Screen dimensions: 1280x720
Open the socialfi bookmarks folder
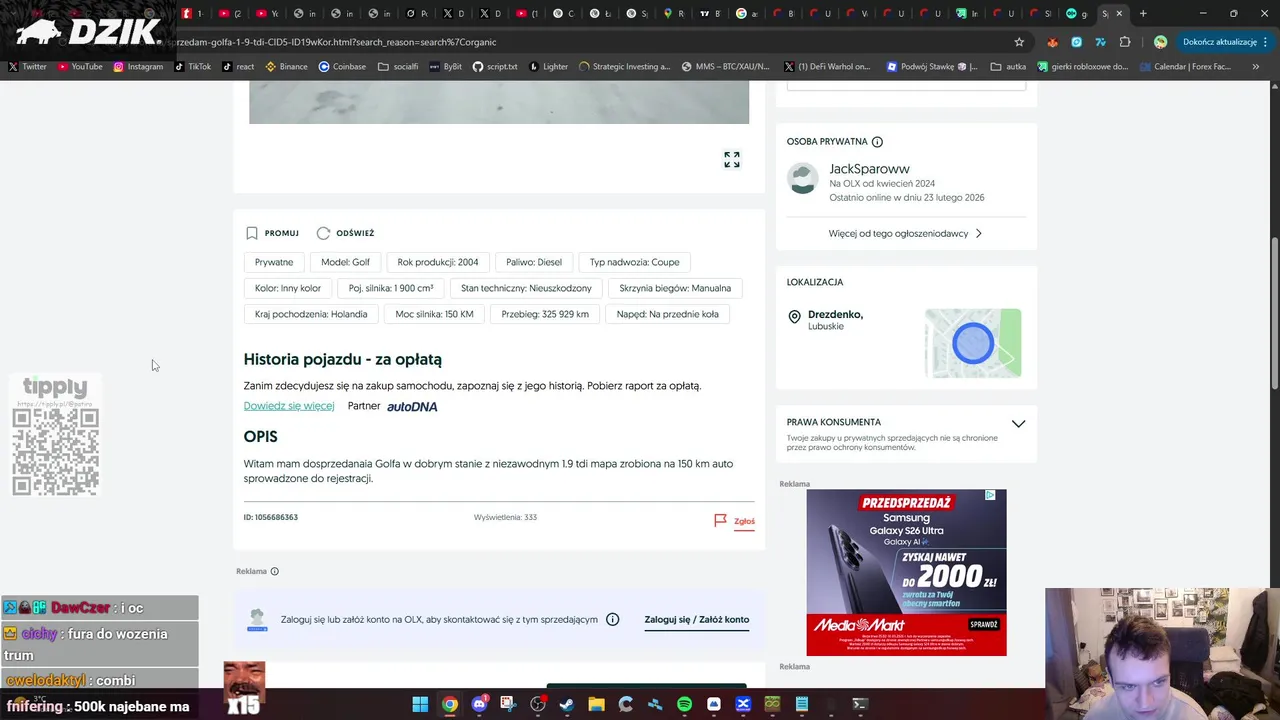[398, 66]
